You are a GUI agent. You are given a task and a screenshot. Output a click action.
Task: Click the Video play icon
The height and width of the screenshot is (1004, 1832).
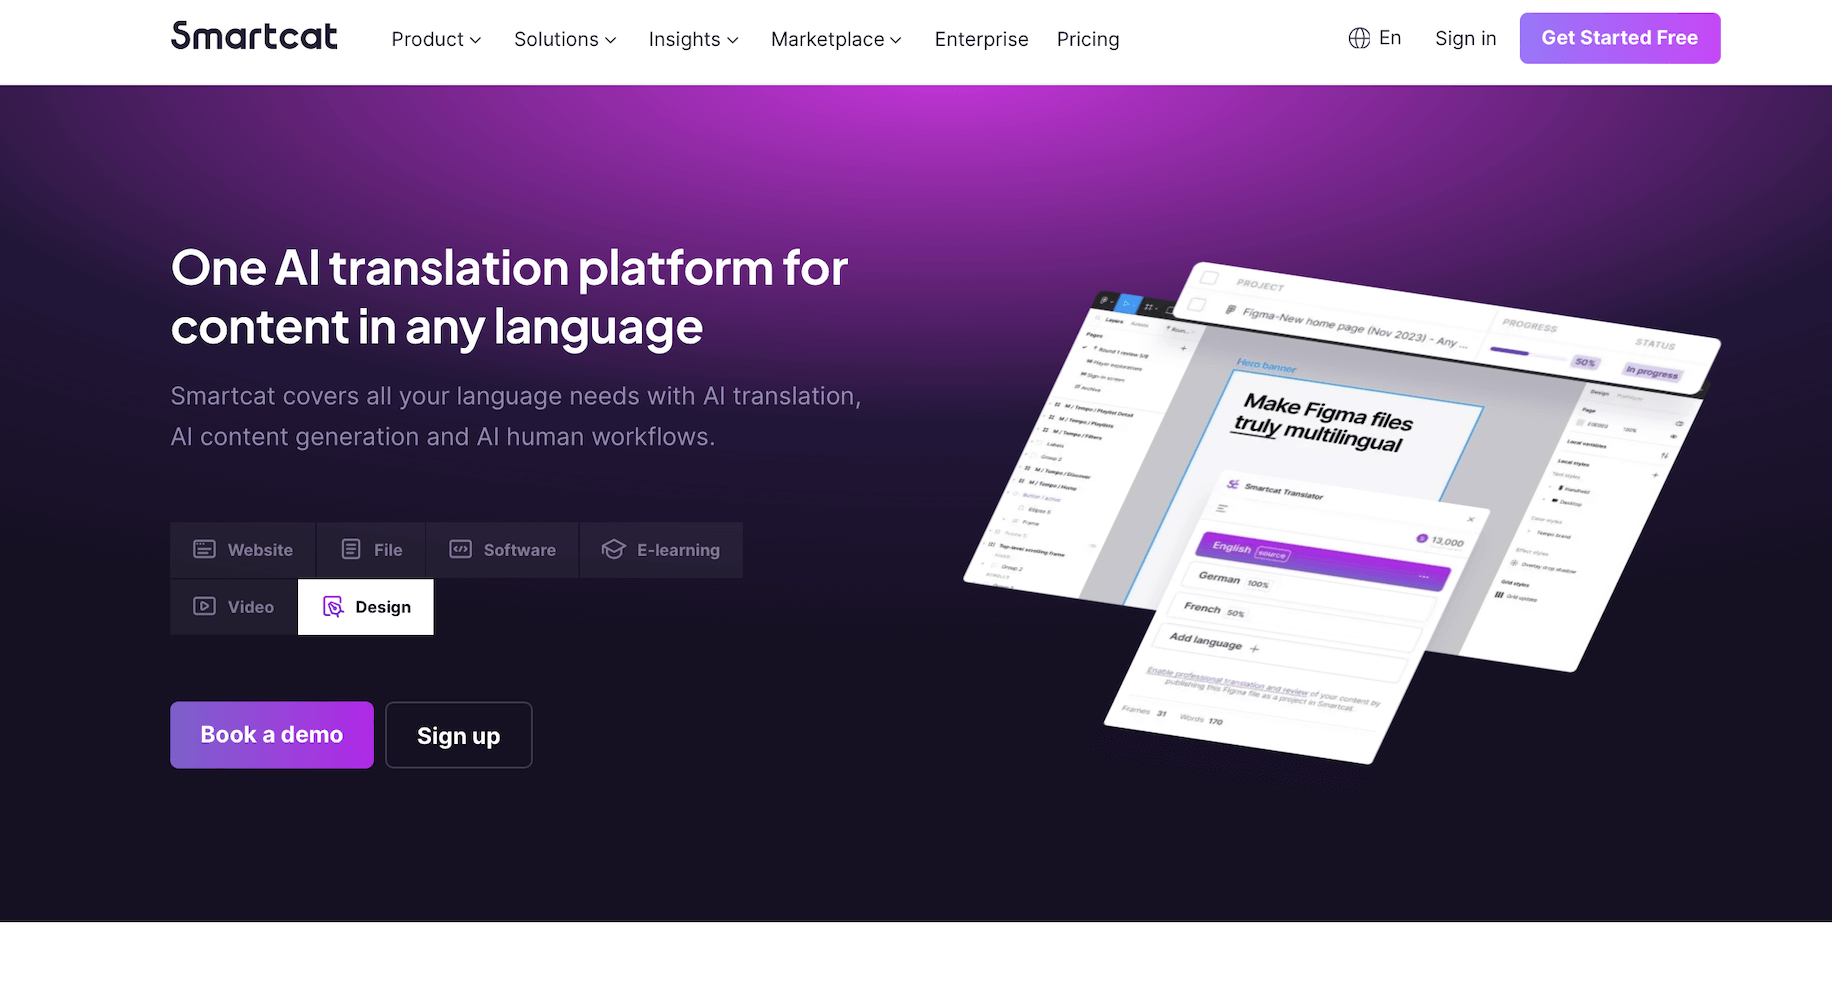(x=205, y=606)
